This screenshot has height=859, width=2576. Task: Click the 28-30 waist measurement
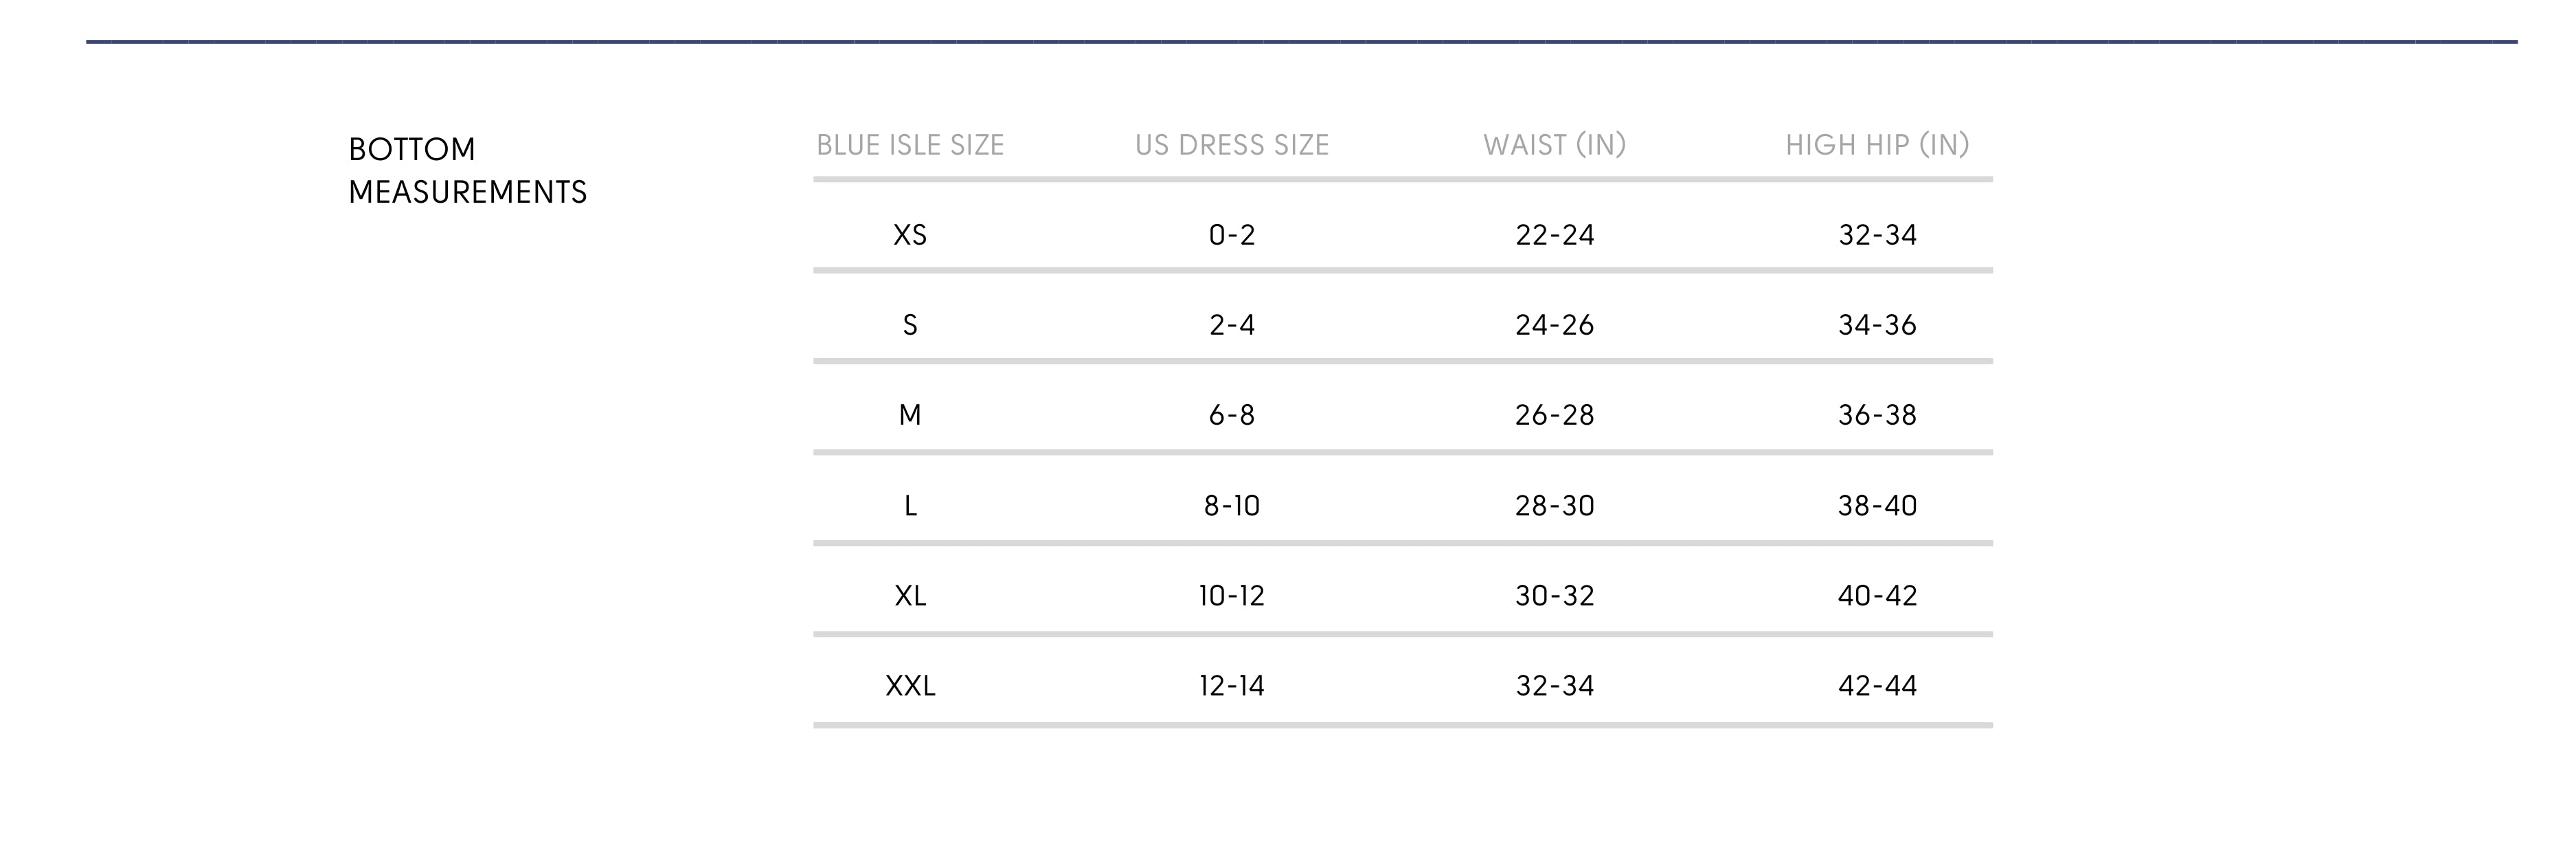[1554, 506]
